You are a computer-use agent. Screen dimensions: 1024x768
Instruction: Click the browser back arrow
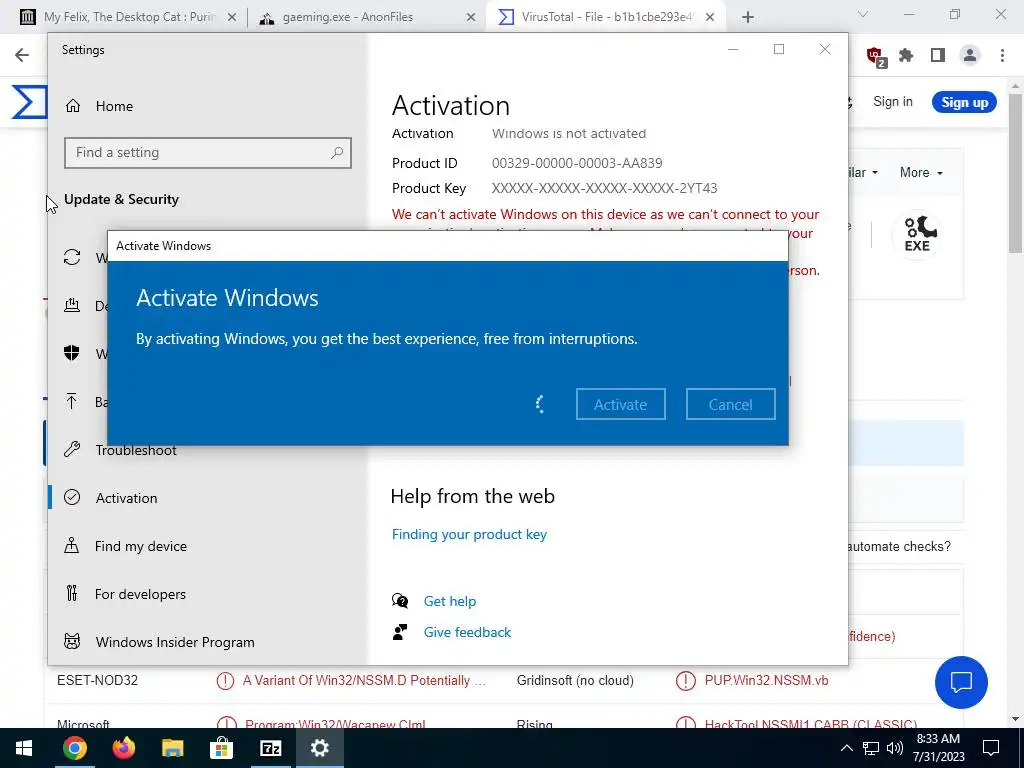point(22,55)
